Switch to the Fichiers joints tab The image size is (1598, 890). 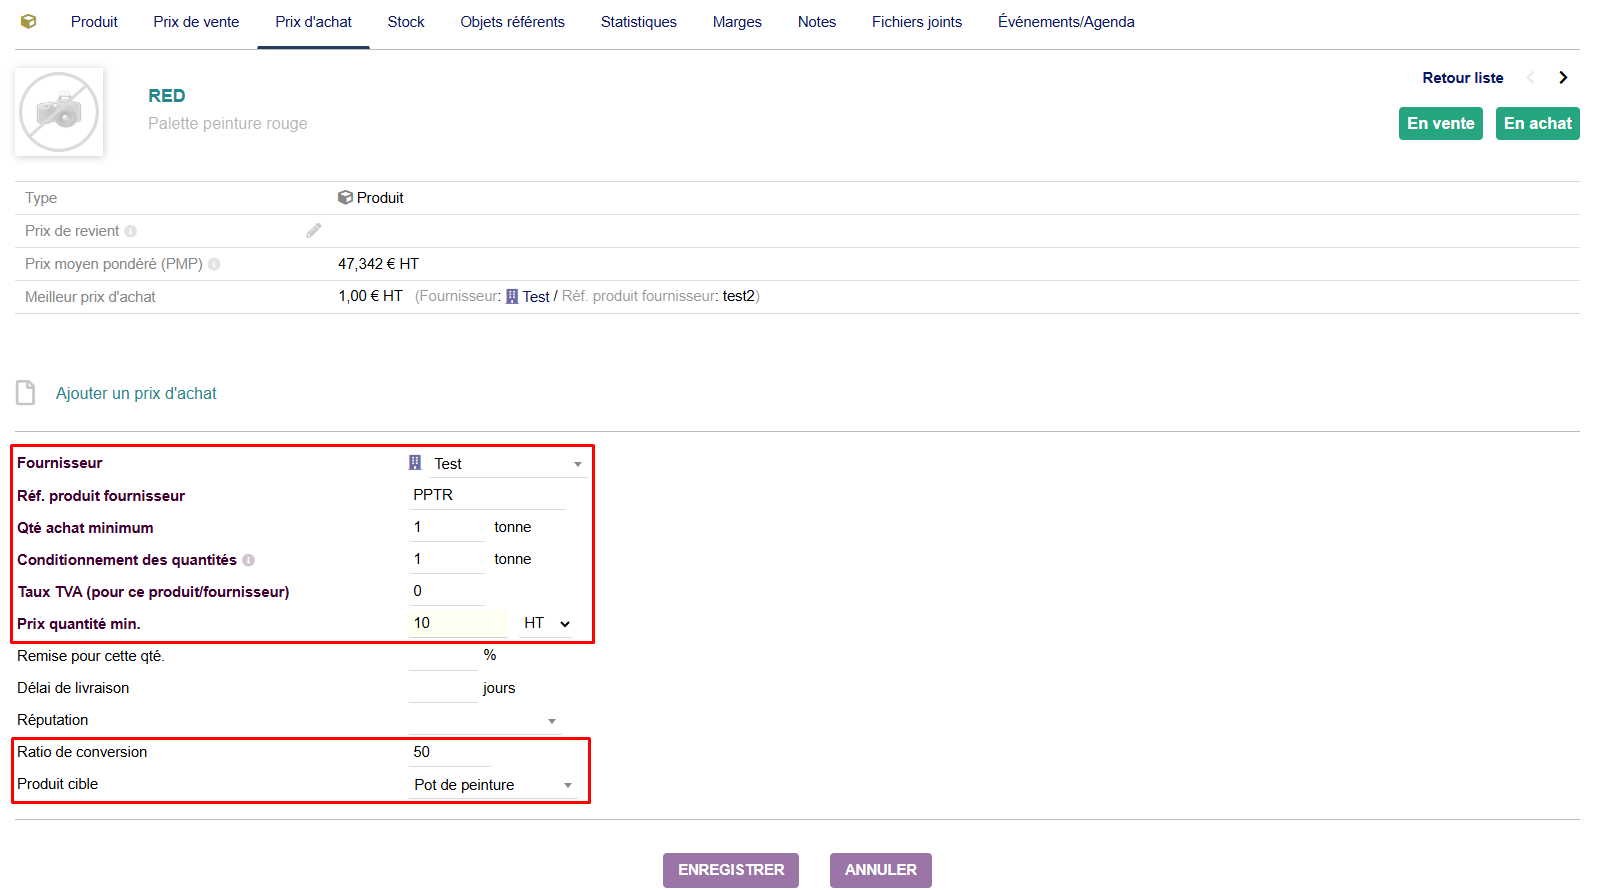click(x=917, y=22)
